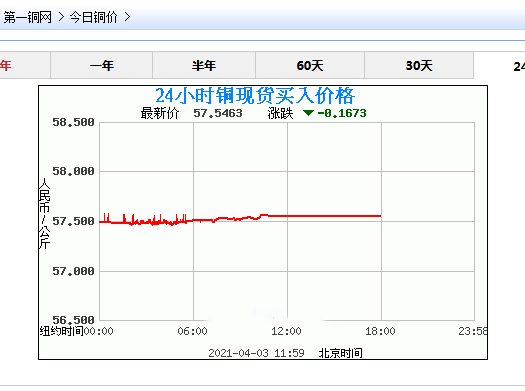Switch to the 60天 tab

click(x=310, y=65)
